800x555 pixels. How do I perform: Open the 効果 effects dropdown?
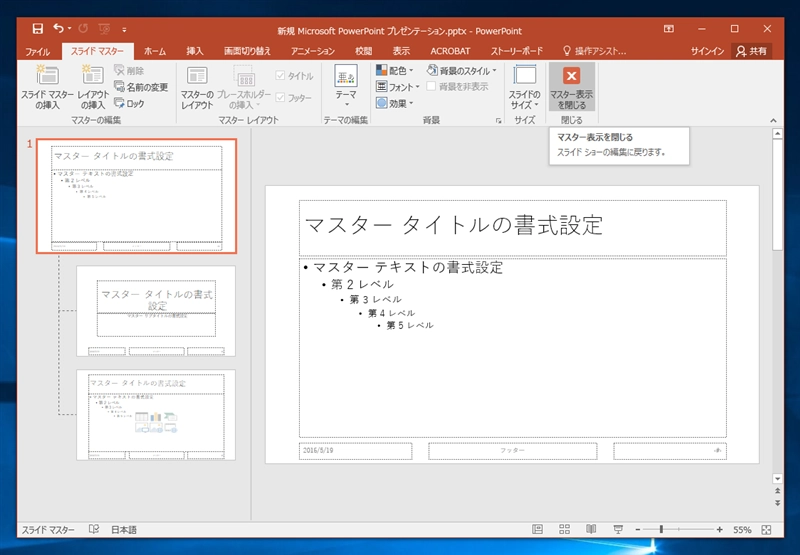coord(394,103)
